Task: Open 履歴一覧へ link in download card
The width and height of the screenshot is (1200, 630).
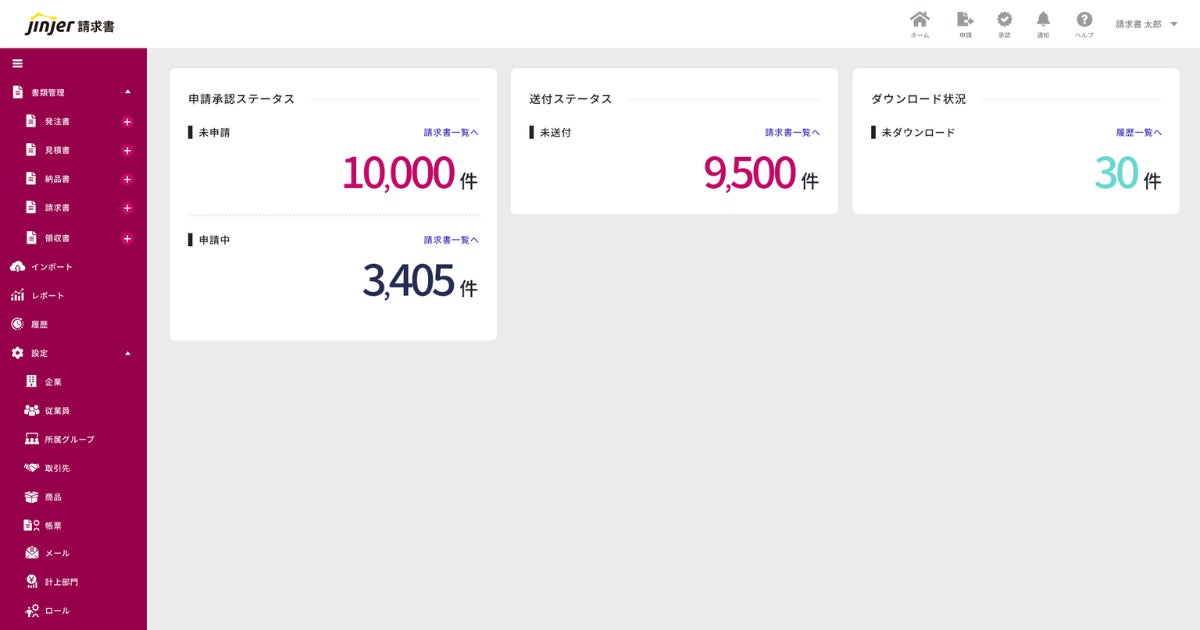Action: pos(1139,132)
